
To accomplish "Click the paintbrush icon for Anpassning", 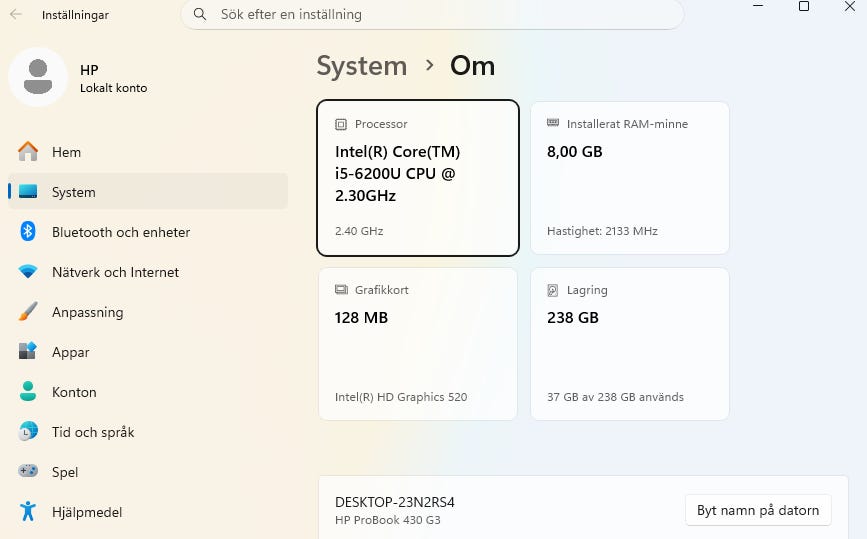I will tap(28, 311).
